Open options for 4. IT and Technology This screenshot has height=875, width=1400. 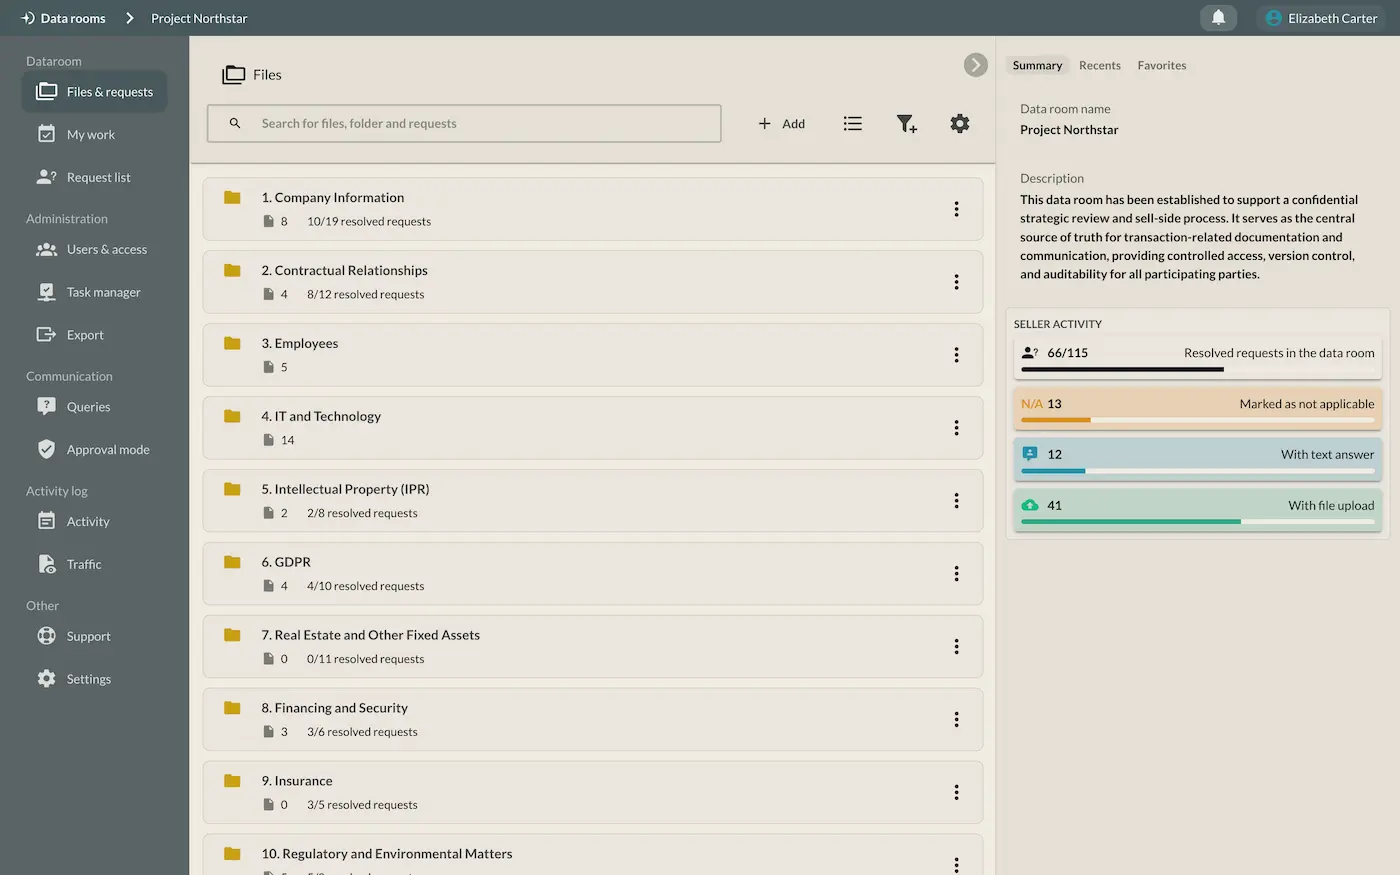click(x=956, y=428)
